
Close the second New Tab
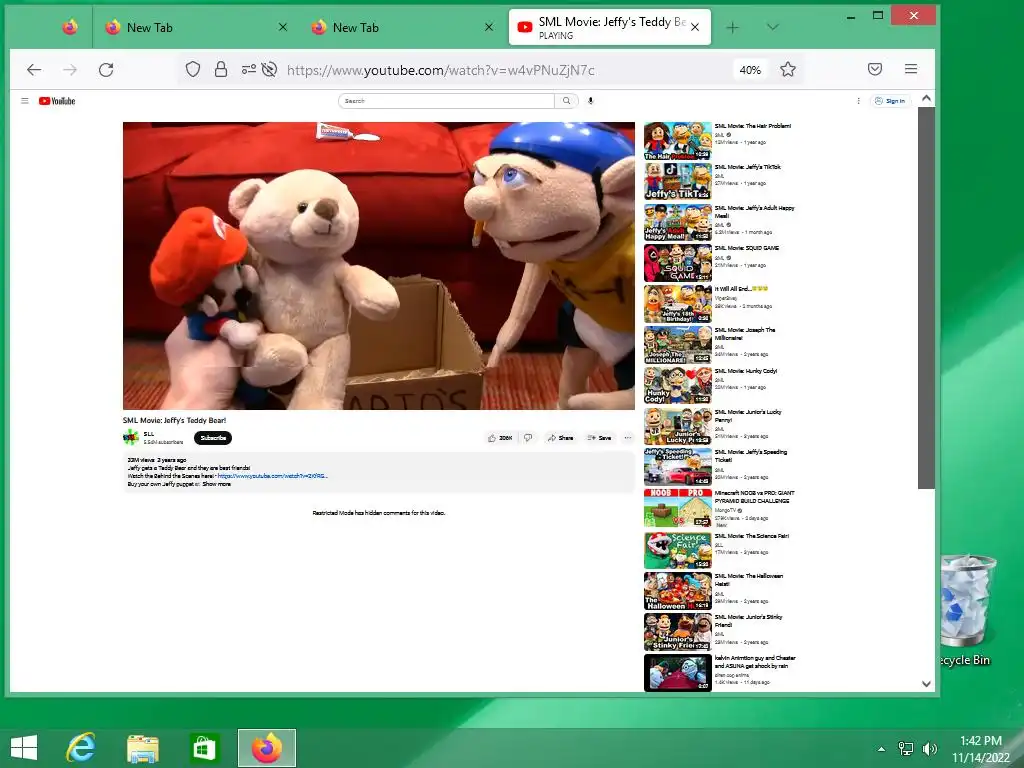489,27
